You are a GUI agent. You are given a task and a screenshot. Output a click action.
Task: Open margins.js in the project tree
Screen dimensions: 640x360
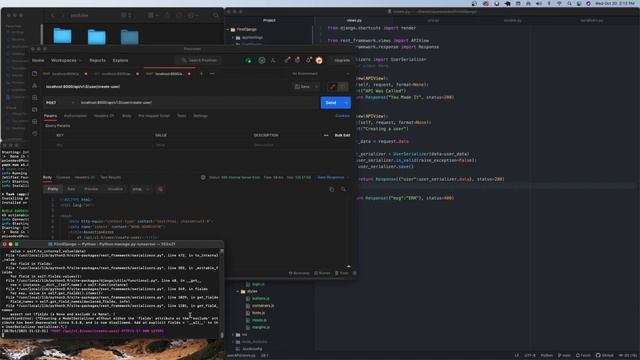[261, 327]
